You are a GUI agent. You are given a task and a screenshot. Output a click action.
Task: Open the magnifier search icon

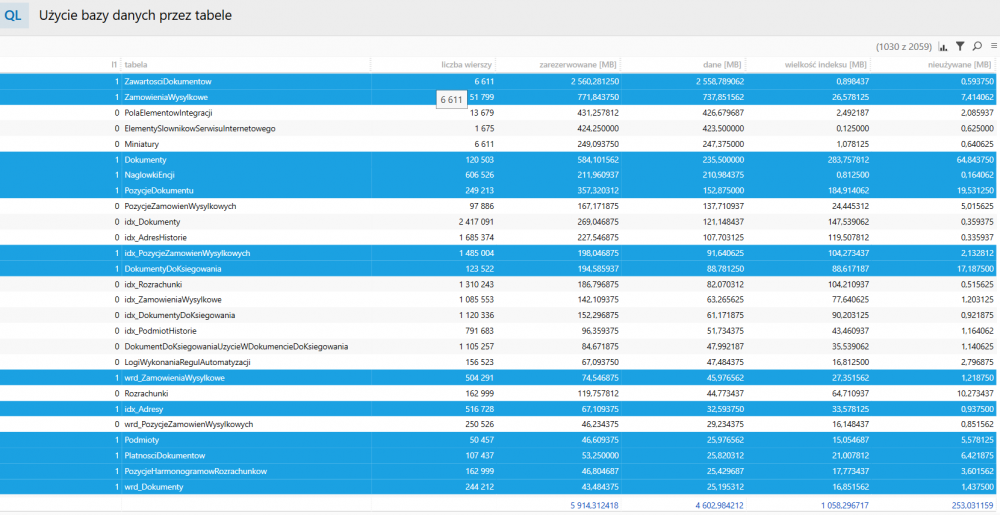[977, 47]
